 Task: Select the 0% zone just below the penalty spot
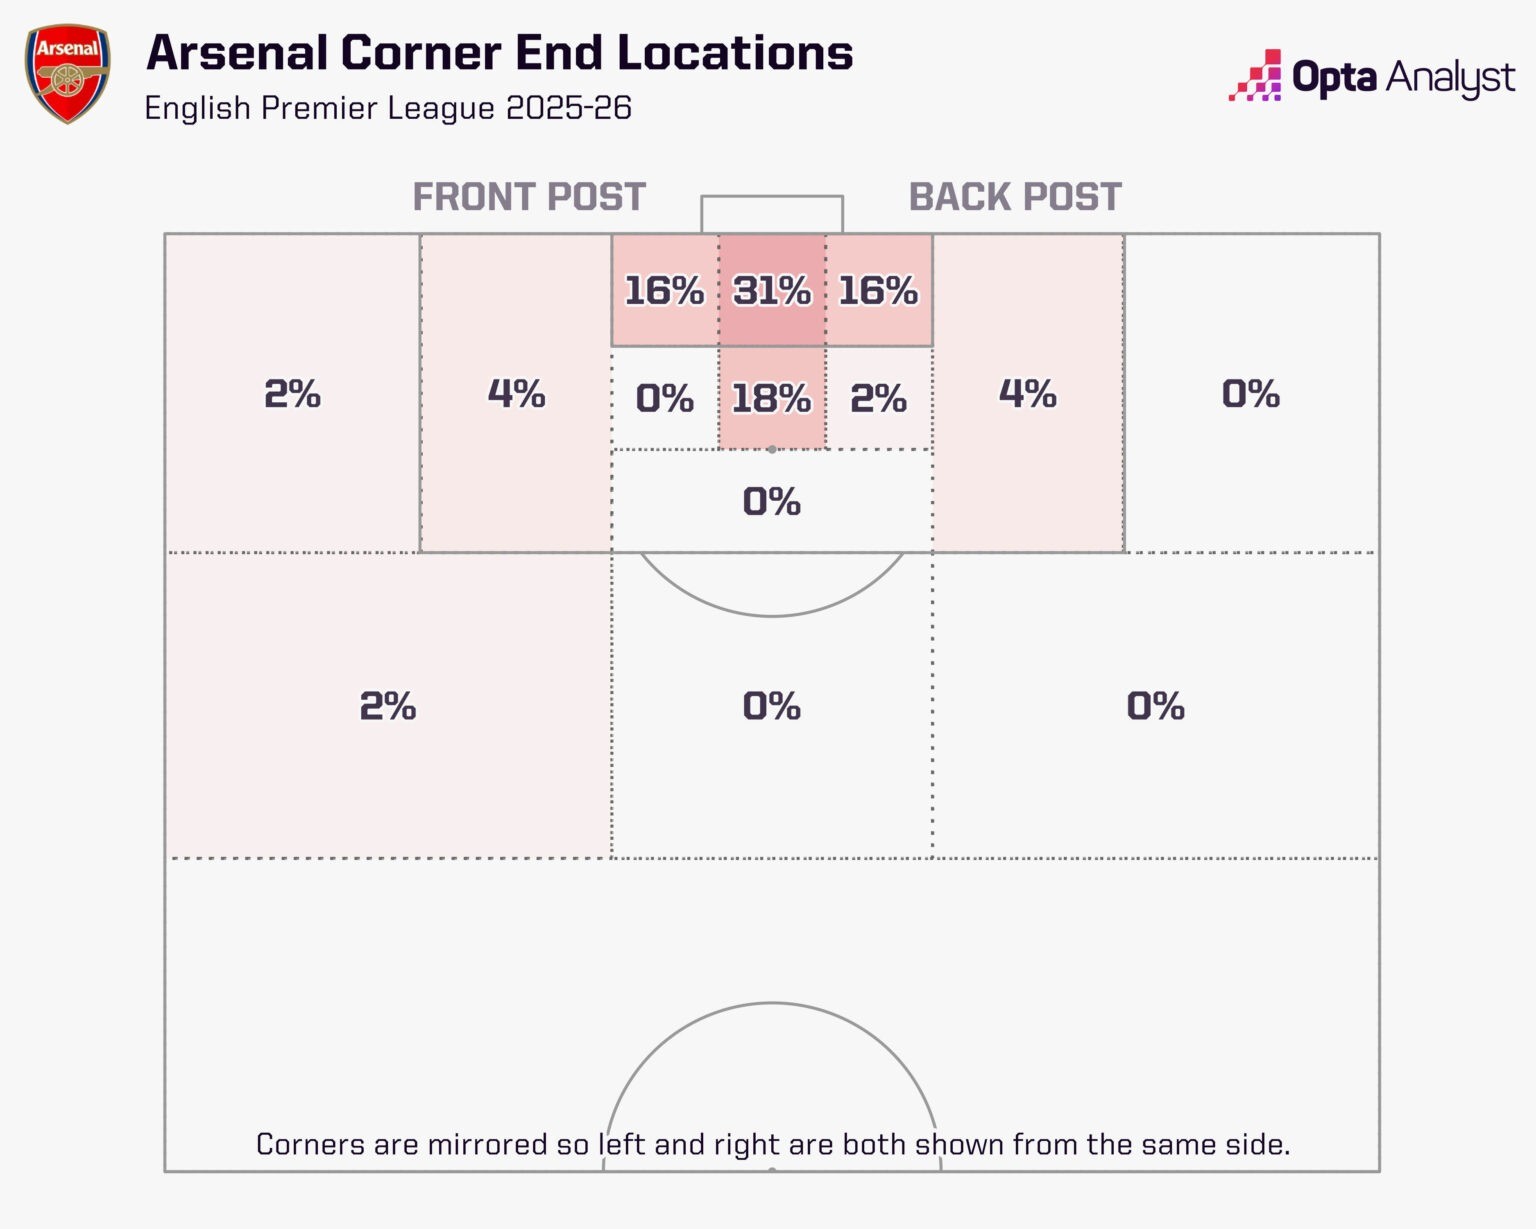point(772,501)
